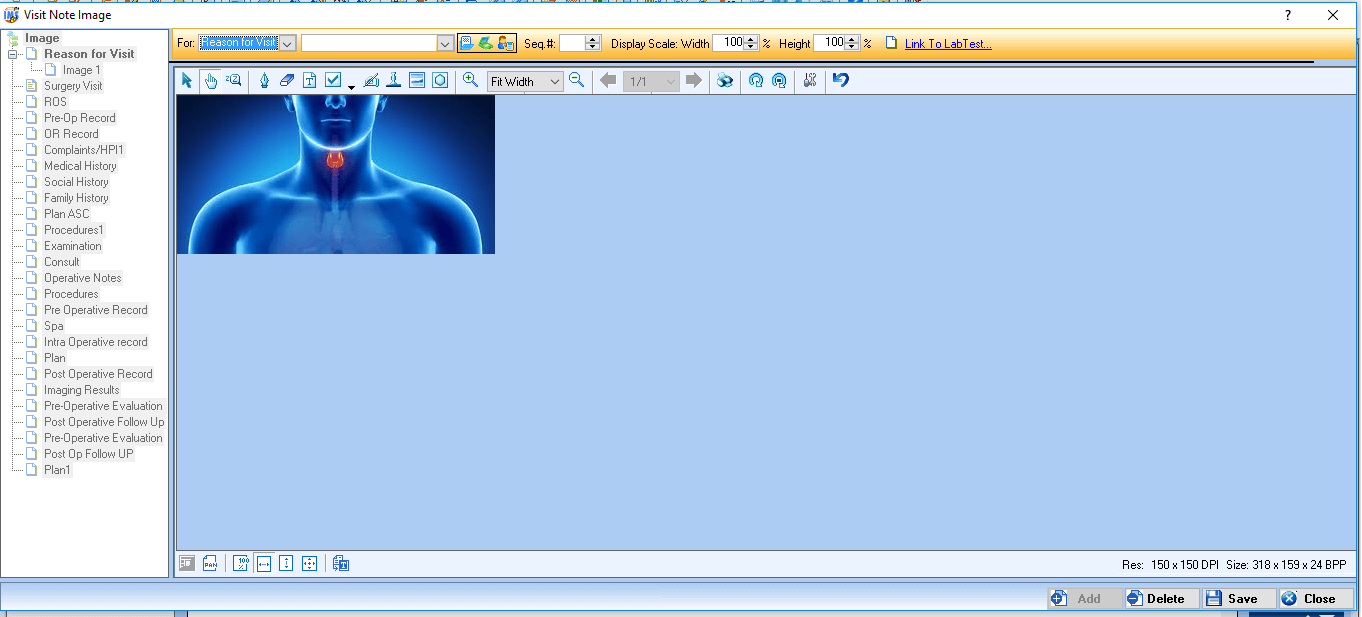Image resolution: width=1362 pixels, height=617 pixels.
Task: Click the undo arrow icon
Action: click(841, 81)
